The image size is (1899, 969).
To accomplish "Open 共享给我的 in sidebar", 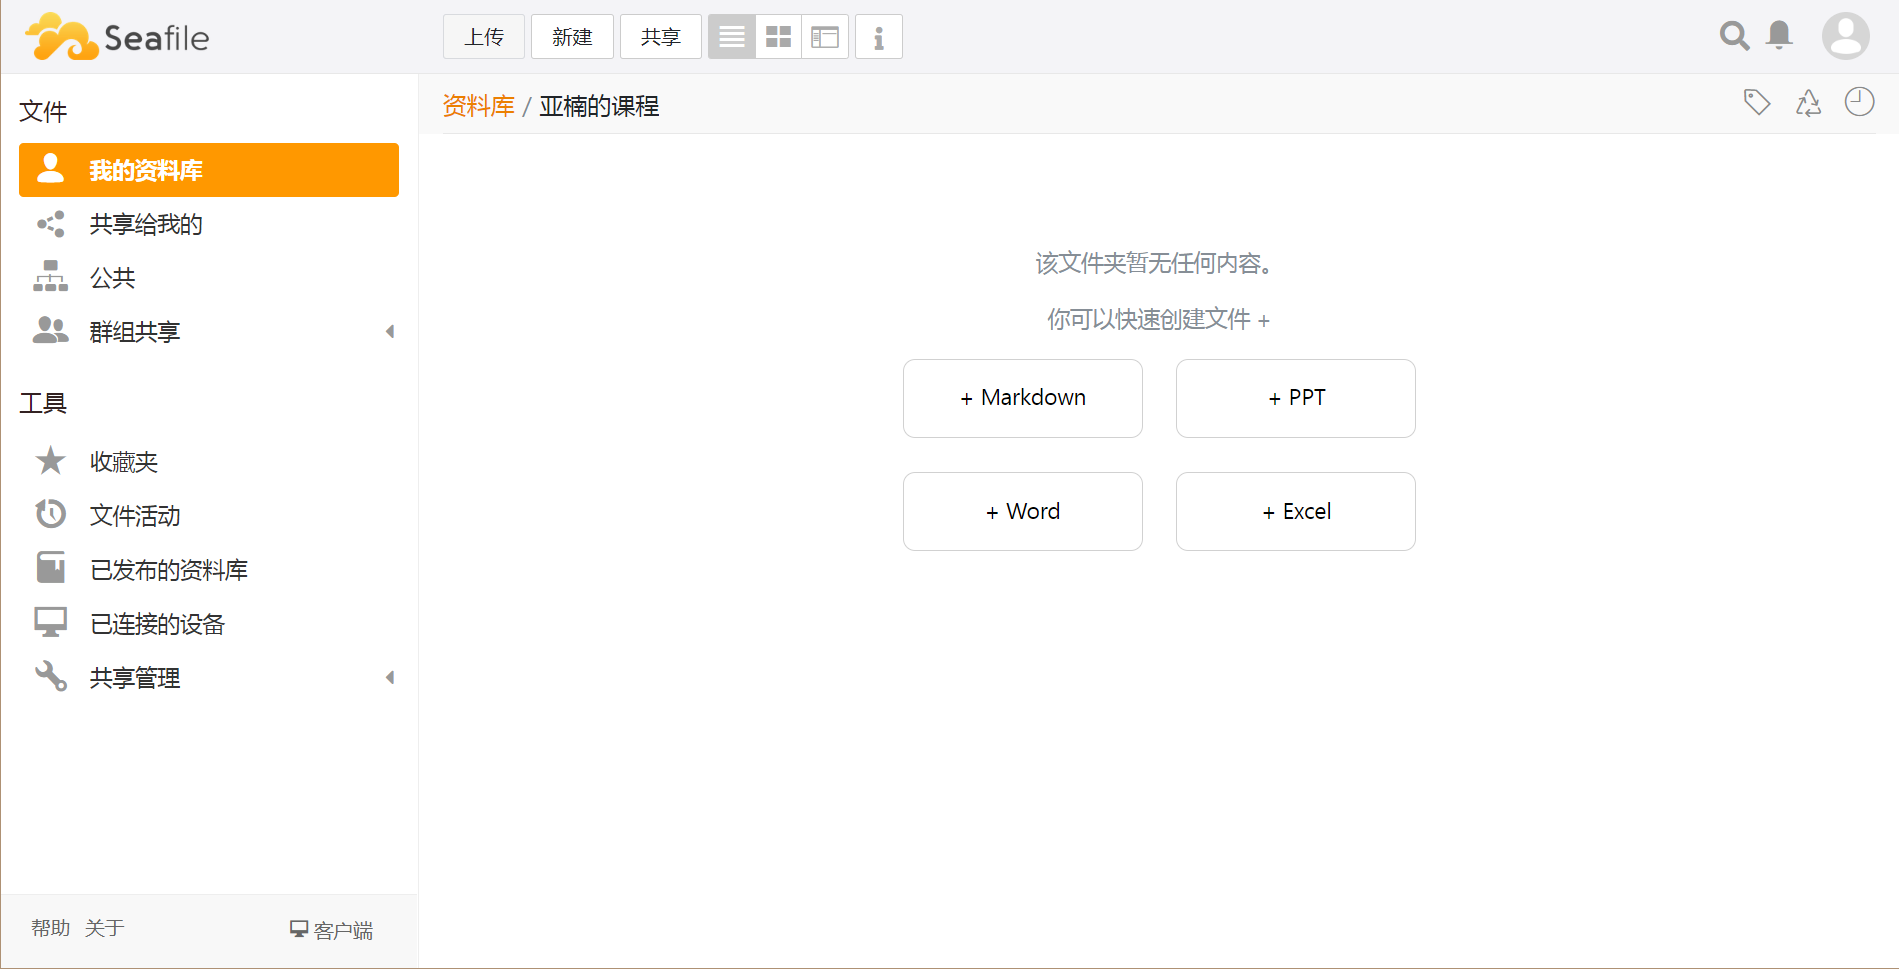I will (x=146, y=224).
